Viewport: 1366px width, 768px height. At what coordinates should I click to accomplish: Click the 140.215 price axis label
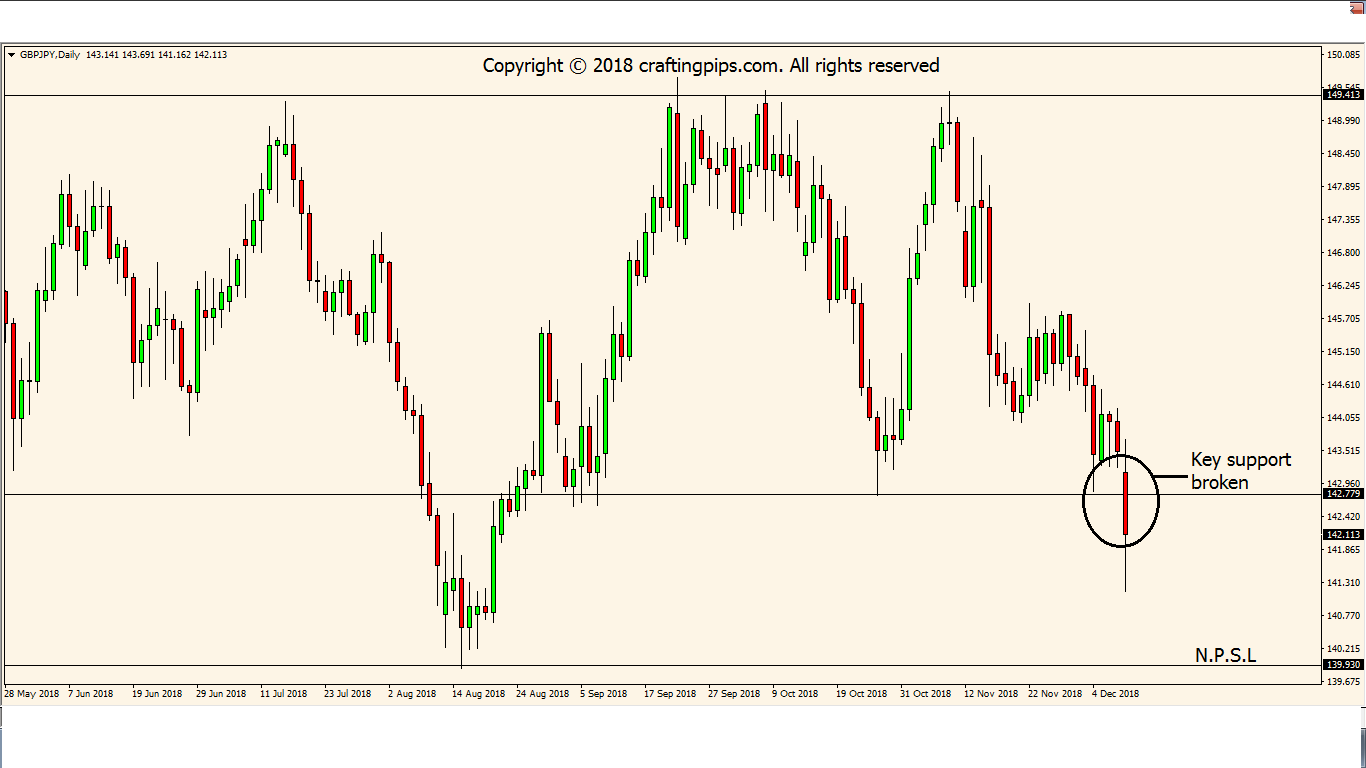(1344, 649)
